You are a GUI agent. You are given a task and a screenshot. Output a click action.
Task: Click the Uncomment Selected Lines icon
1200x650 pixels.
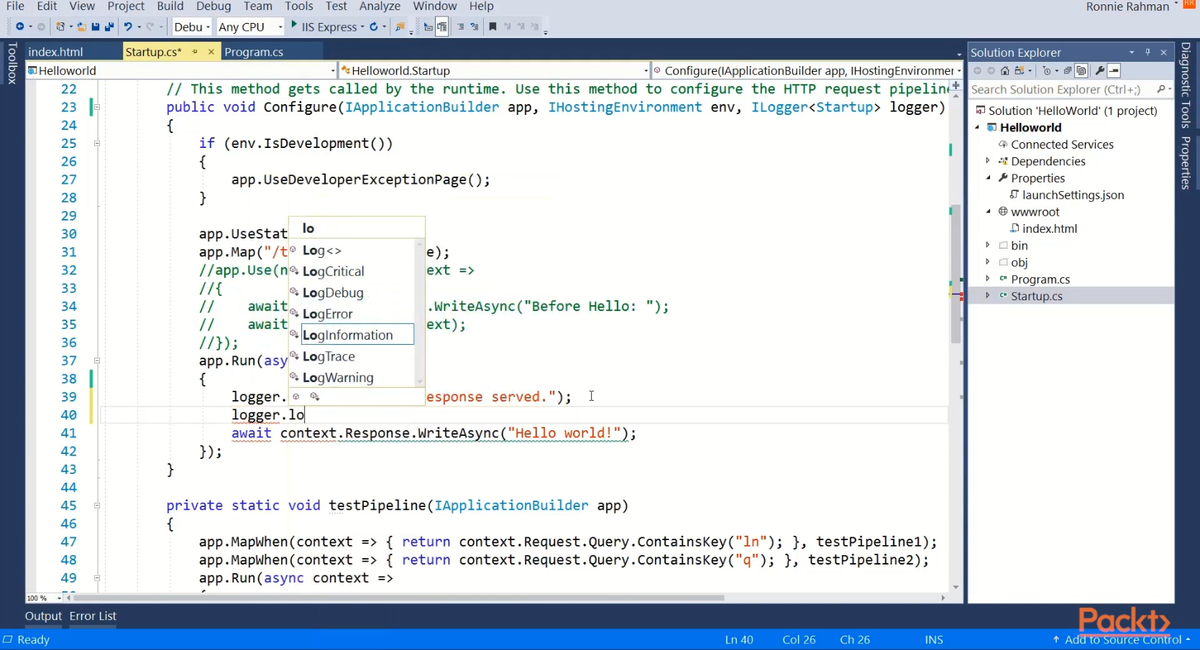coord(474,27)
